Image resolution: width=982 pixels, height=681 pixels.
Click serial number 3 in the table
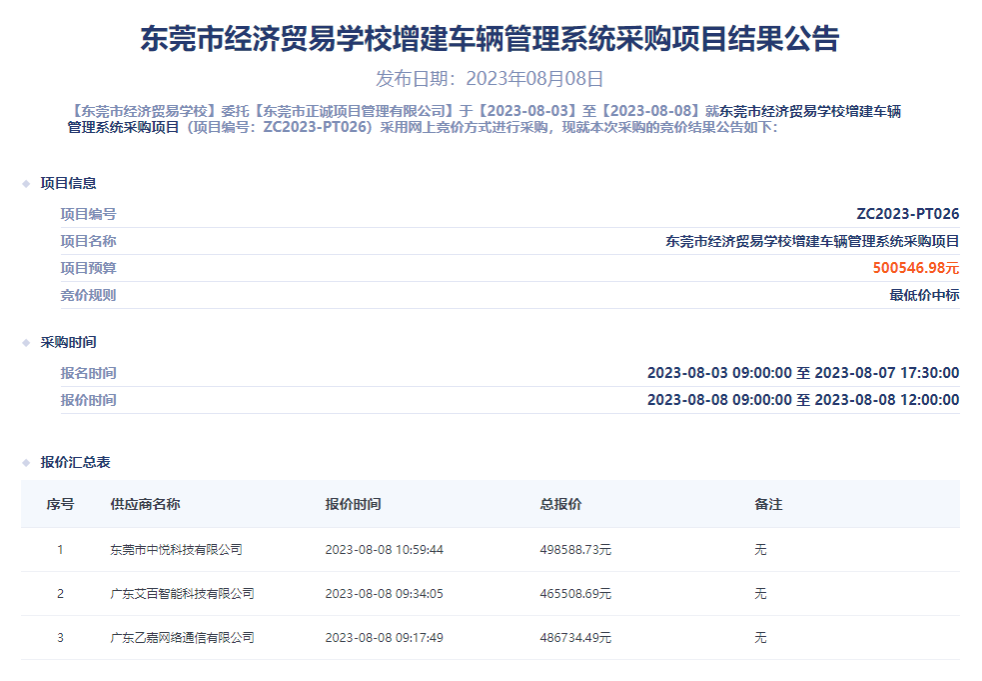pos(60,638)
